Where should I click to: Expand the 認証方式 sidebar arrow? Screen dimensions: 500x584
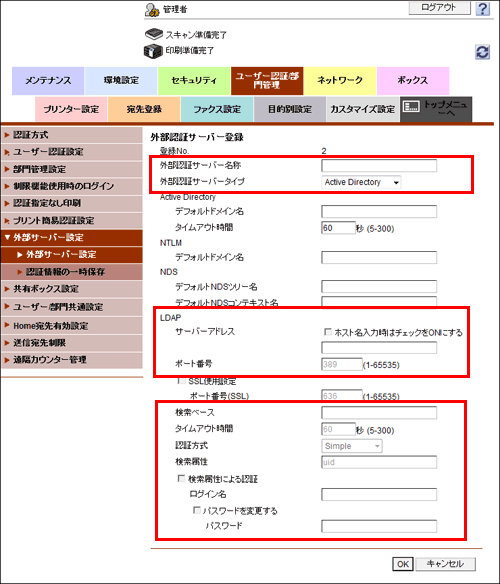[x=7, y=135]
